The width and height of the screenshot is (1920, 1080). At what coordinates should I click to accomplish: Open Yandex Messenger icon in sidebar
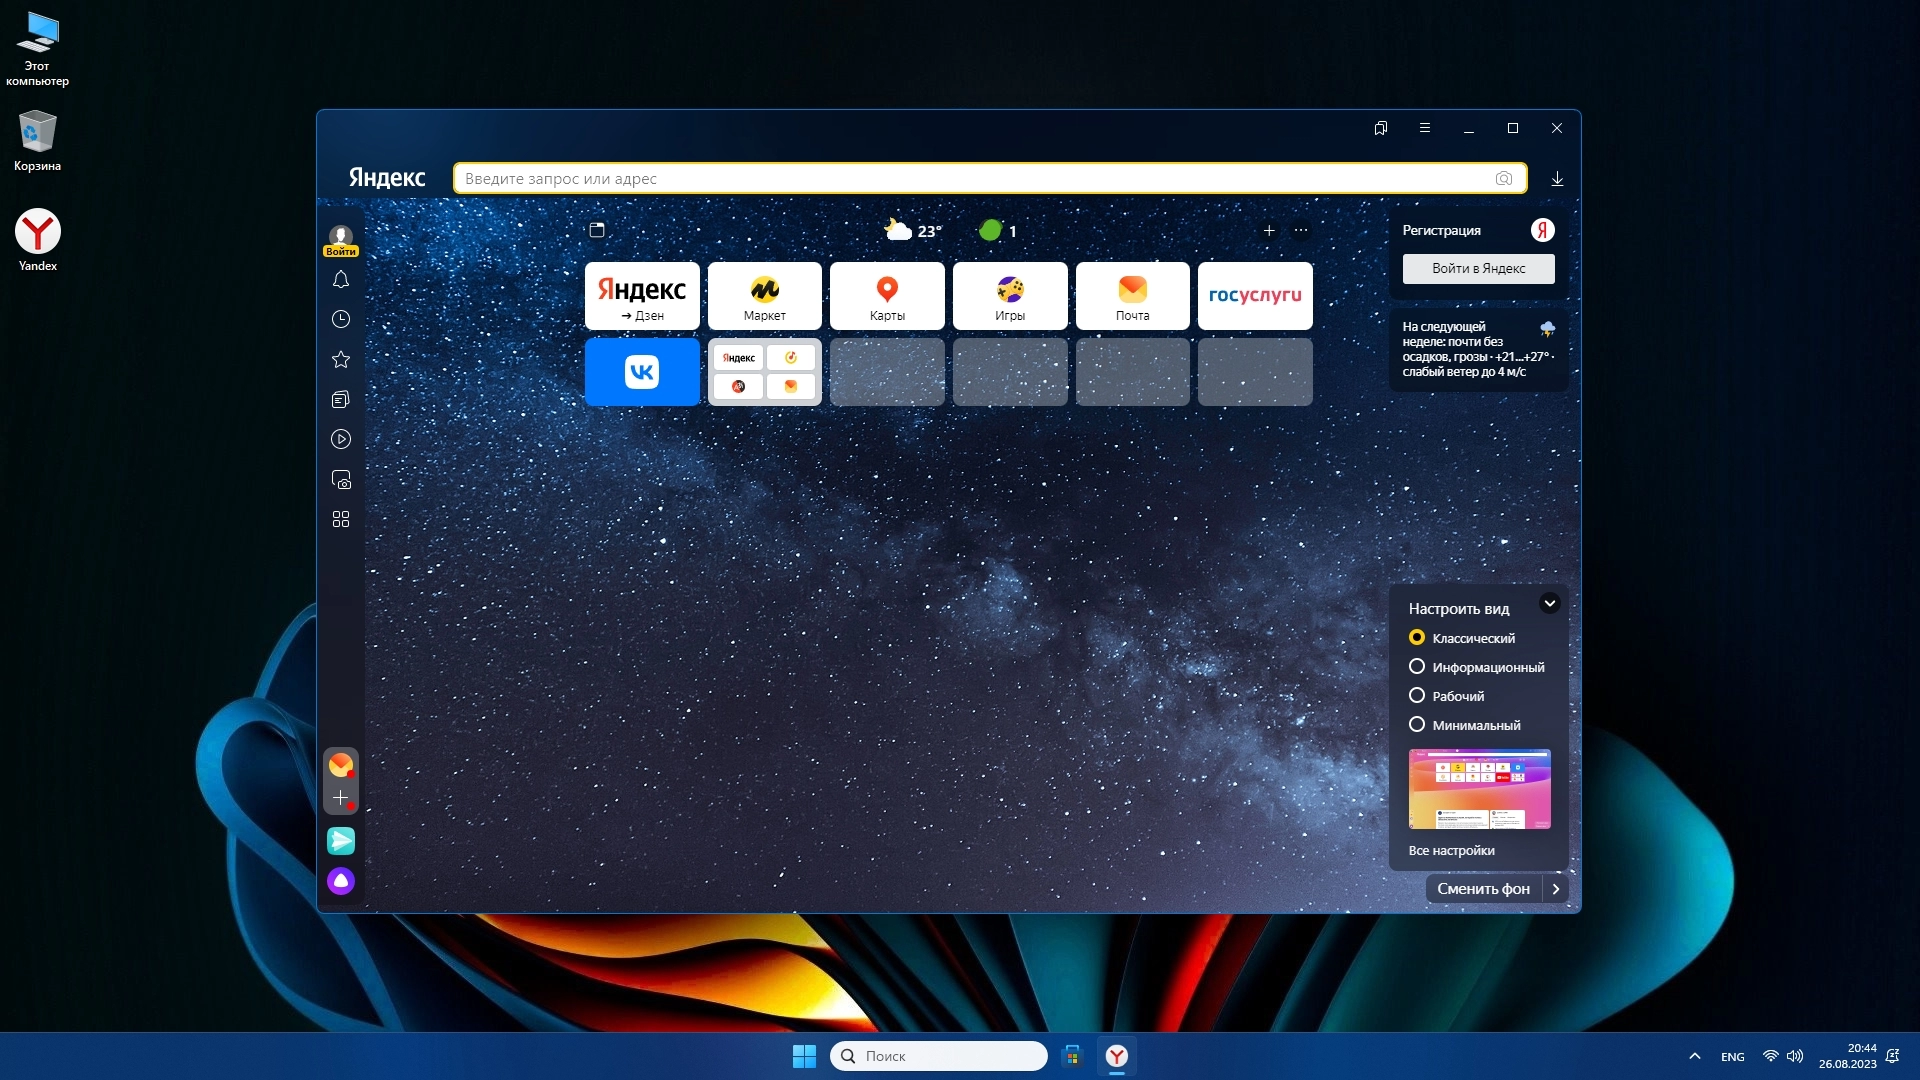point(341,841)
